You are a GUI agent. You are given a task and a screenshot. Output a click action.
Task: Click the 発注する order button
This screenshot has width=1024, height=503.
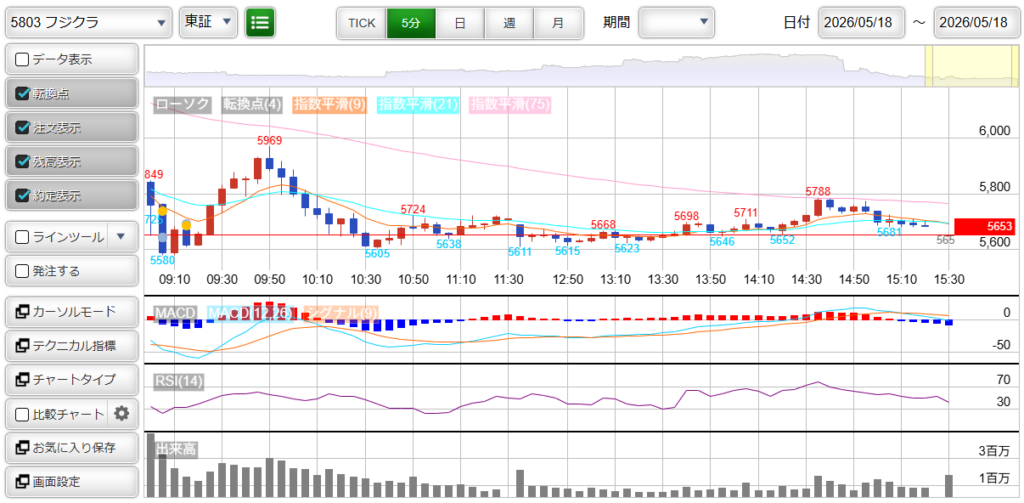point(72,270)
